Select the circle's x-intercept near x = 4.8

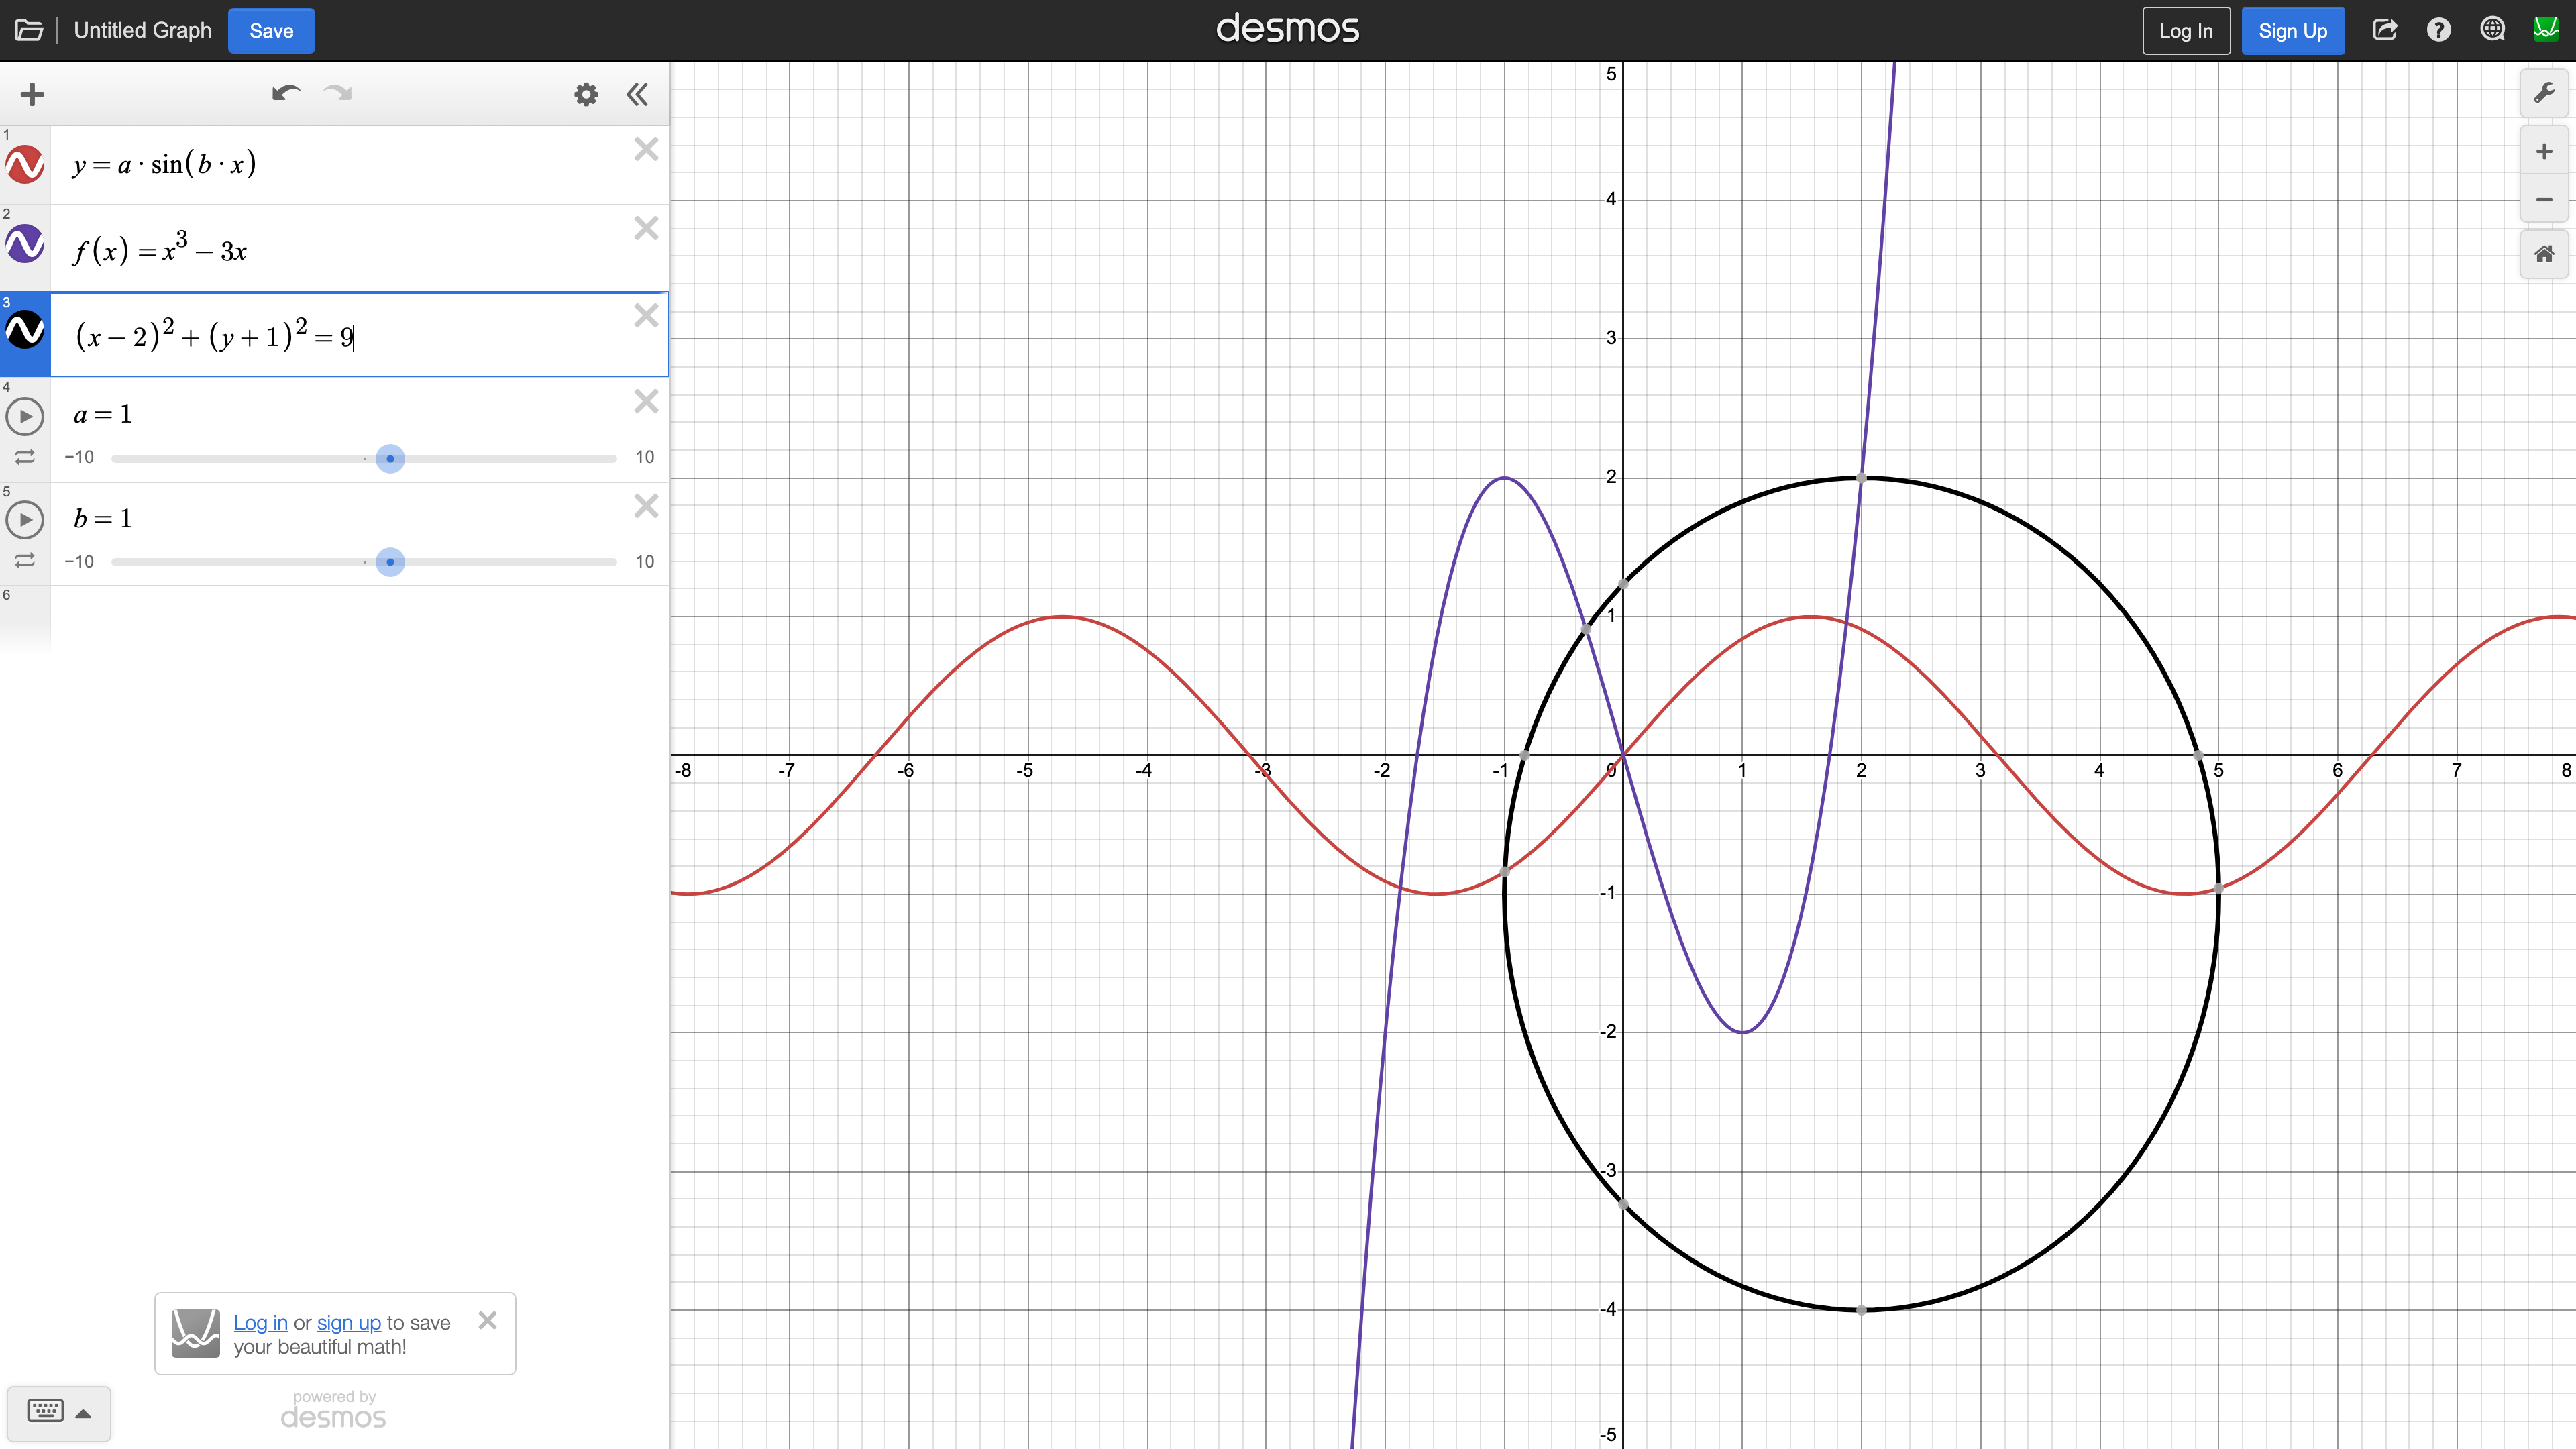(2198, 755)
